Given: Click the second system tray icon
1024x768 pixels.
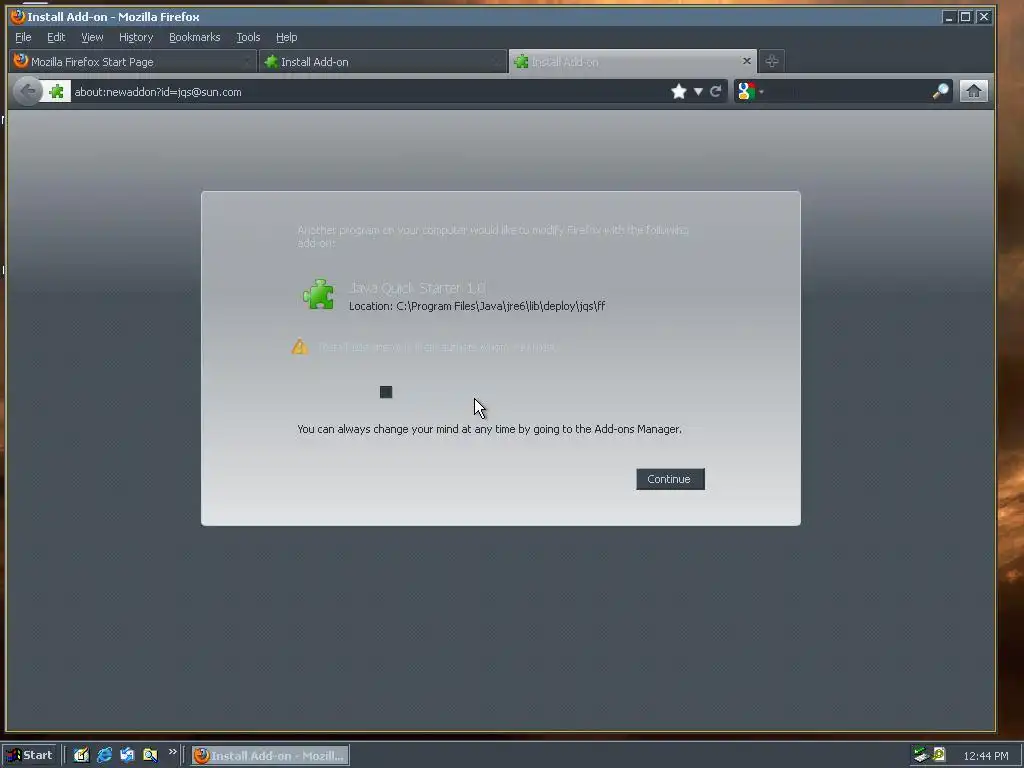Looking at the screenshot, I should 939,755.
